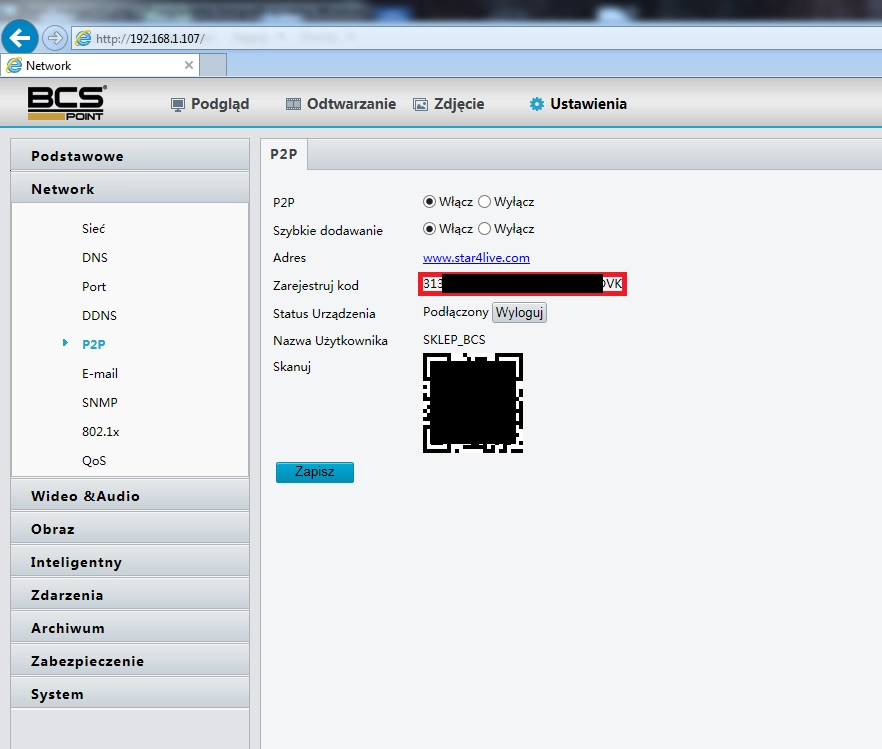Click the browser forward arrow button
Screen dimensions: 882x749
click(x=55, y=38)
